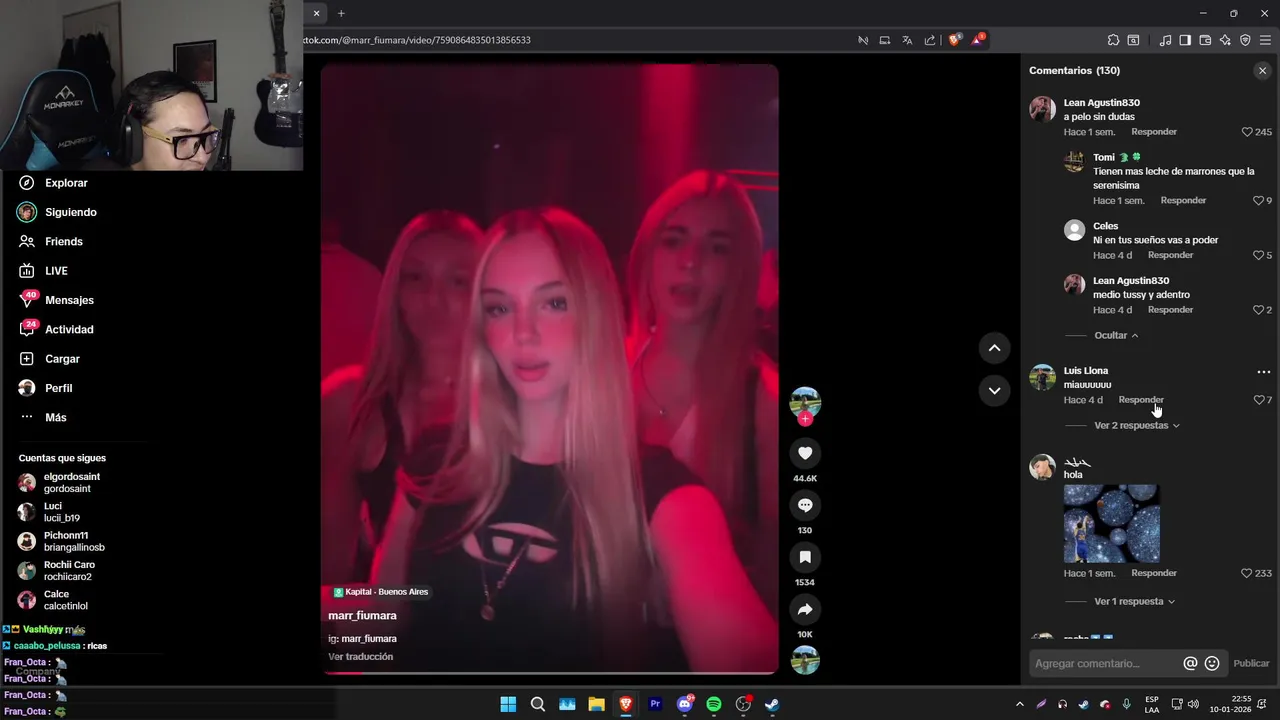Open Spotify from the taskbar
This screenshot has width=1280, height=720.
point(714,704)
